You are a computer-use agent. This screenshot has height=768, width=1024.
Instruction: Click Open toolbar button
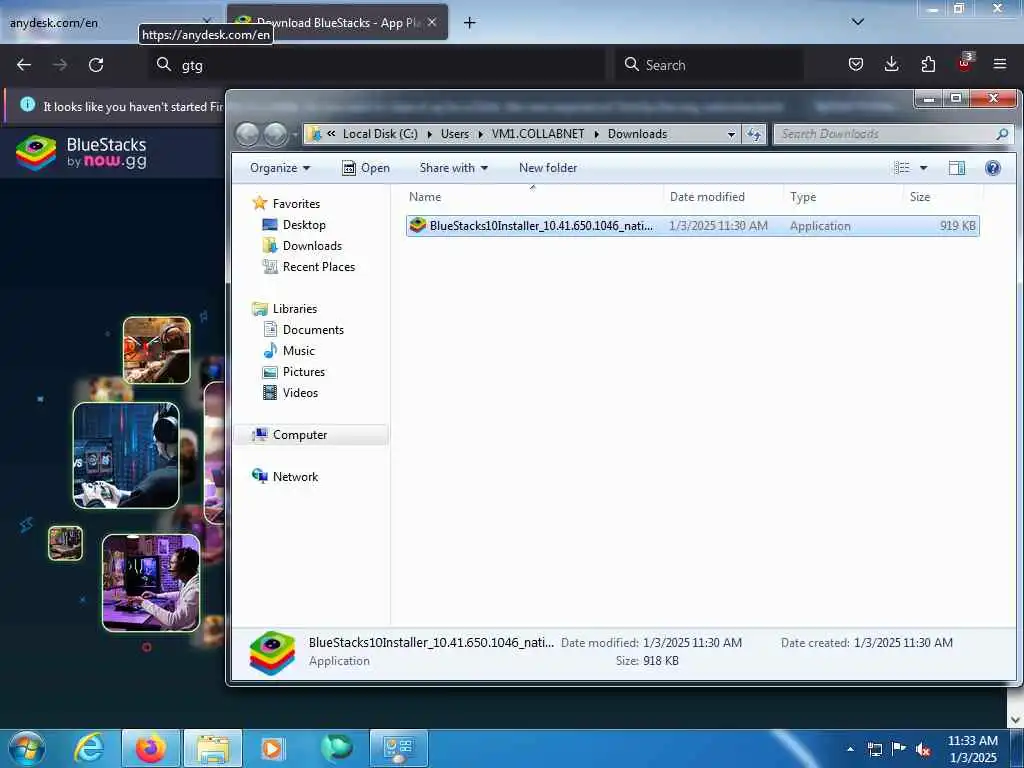pyautogui.click(x=366, y=168)
